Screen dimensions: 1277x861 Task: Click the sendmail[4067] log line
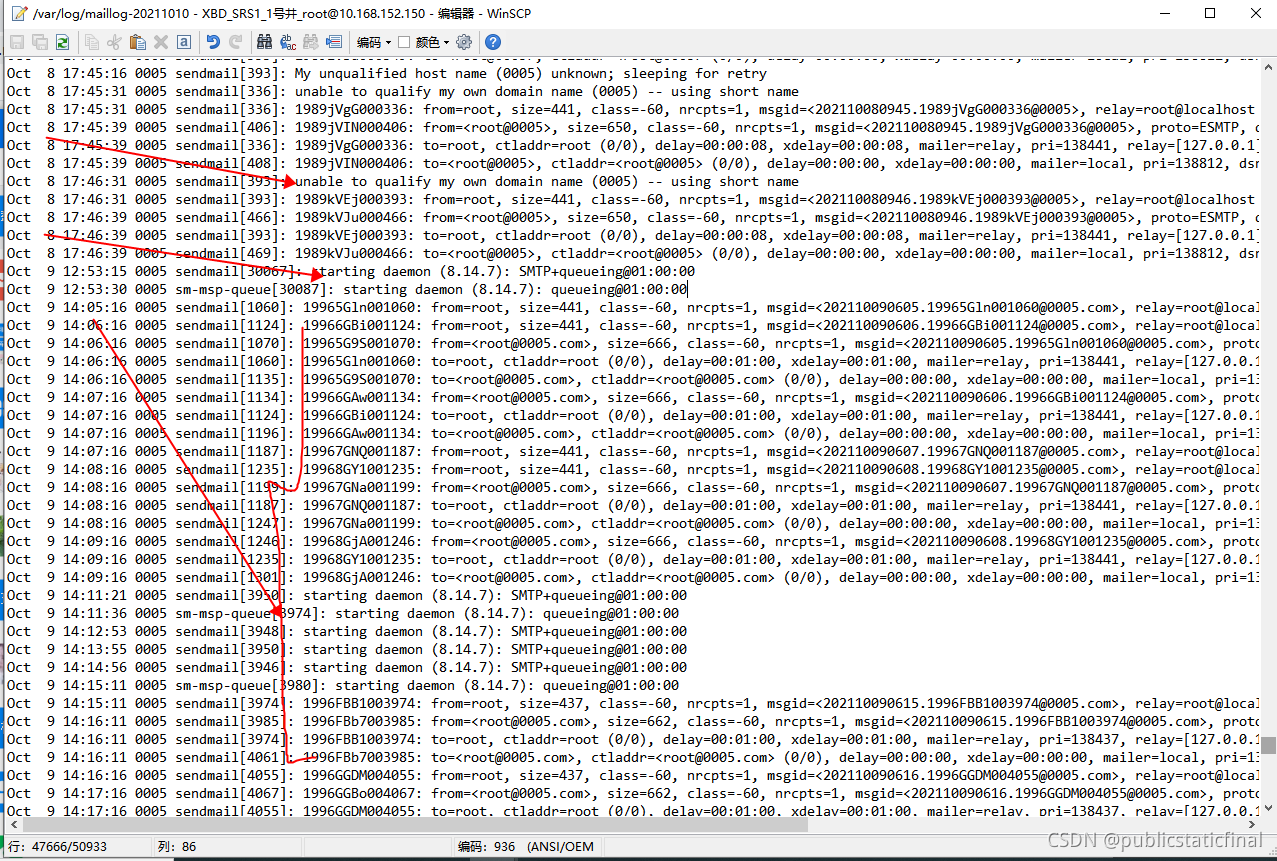point(632,793)
